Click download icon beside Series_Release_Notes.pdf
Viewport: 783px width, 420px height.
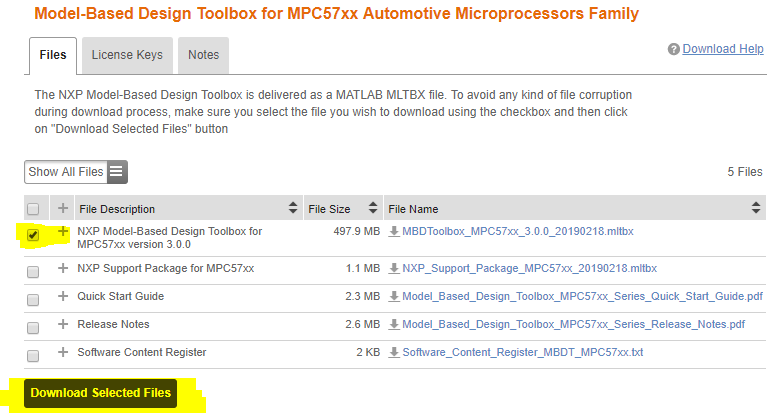click(394, 325)
